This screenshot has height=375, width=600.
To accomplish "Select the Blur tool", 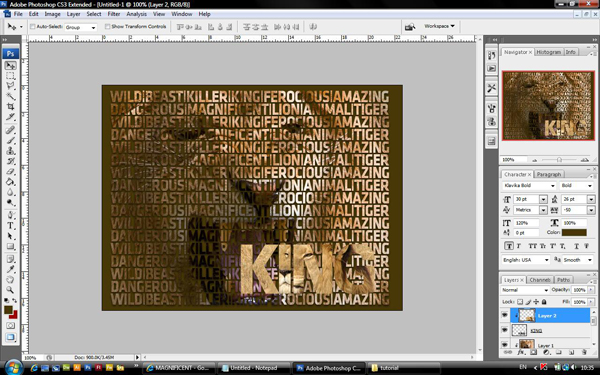I will 10,192.
